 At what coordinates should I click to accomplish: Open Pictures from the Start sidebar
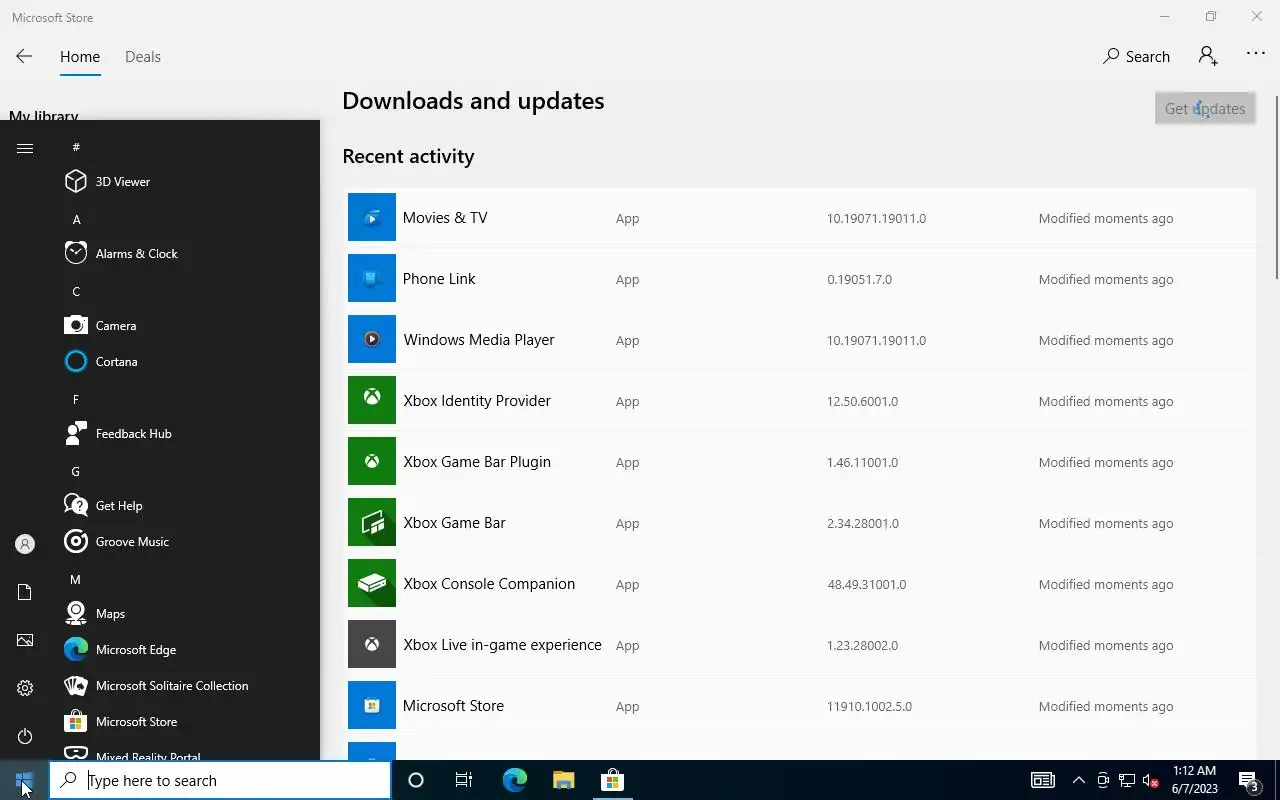pos(25,640)
